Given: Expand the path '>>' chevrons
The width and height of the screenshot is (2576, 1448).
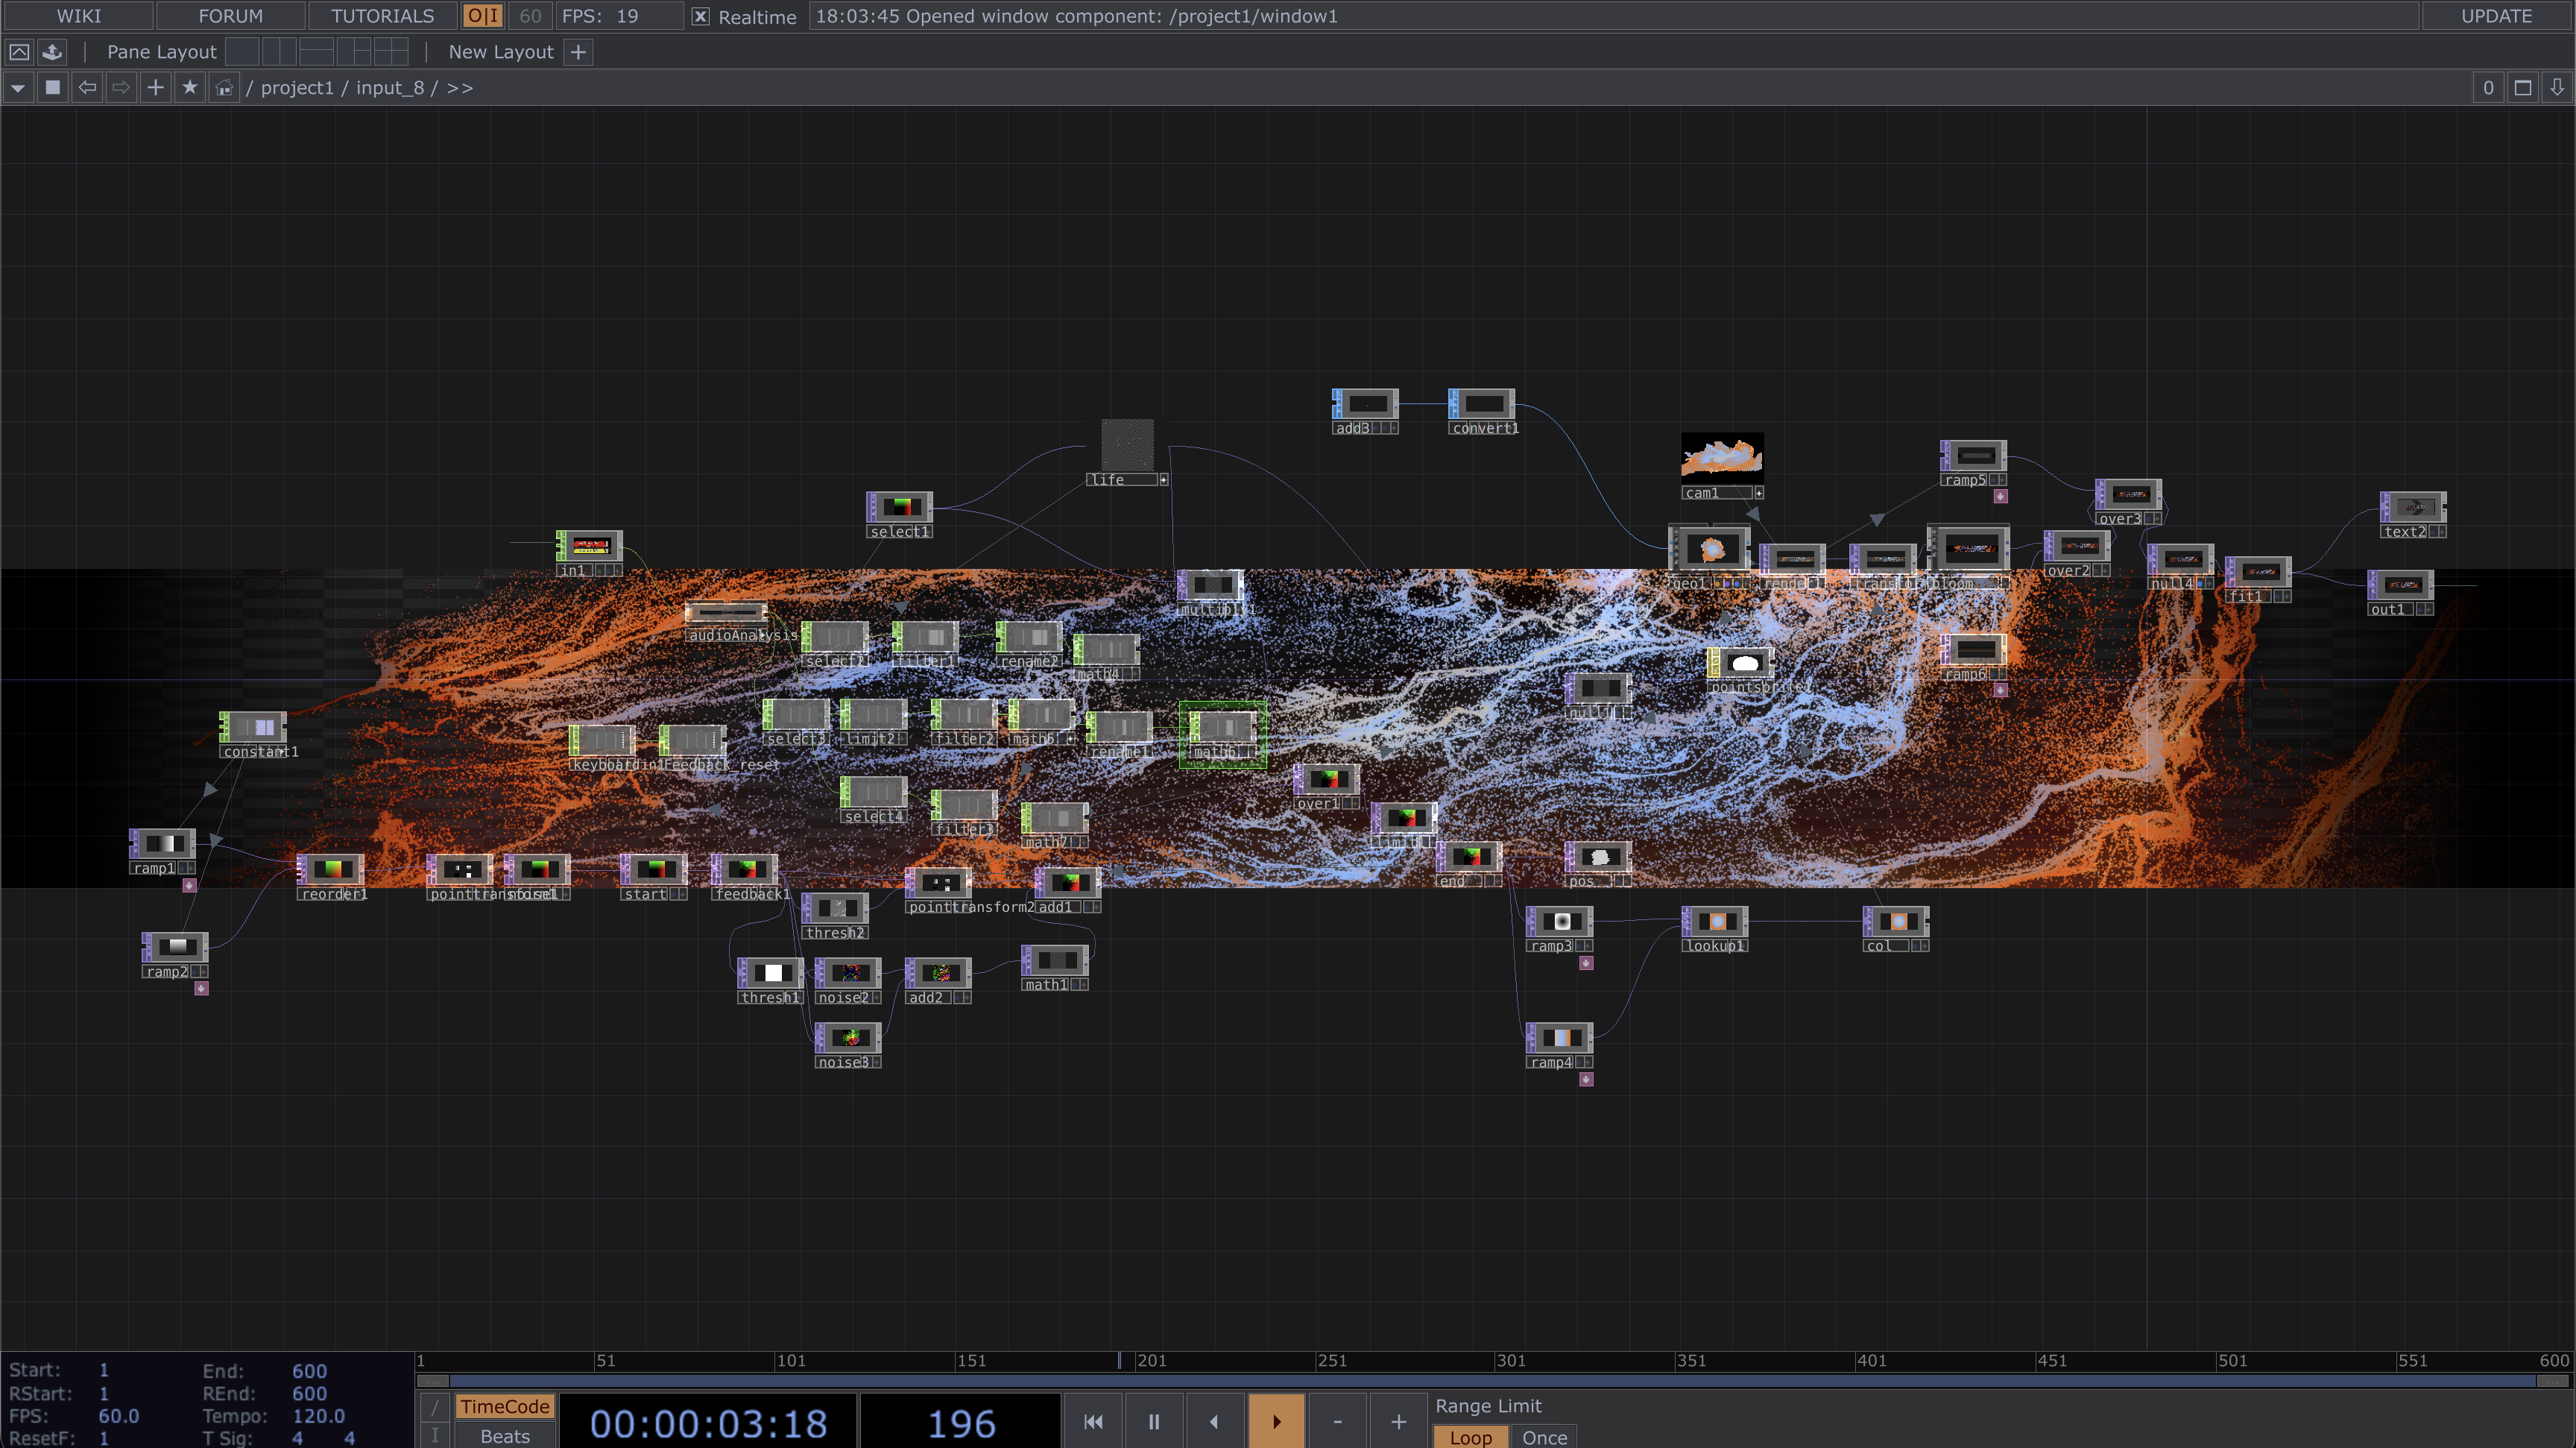Looking at the screenshot, I should click(x=460, y=88).
